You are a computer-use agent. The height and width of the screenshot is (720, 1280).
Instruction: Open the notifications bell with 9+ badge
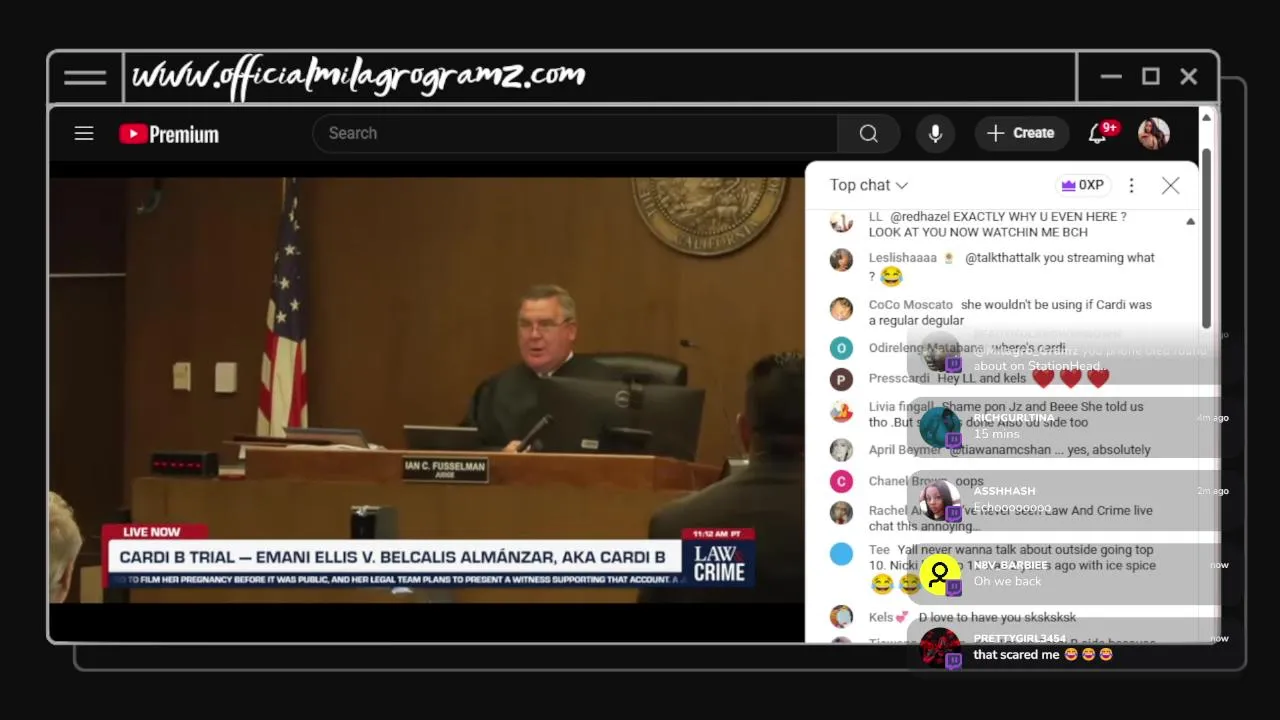click(x=1099, y=133)
